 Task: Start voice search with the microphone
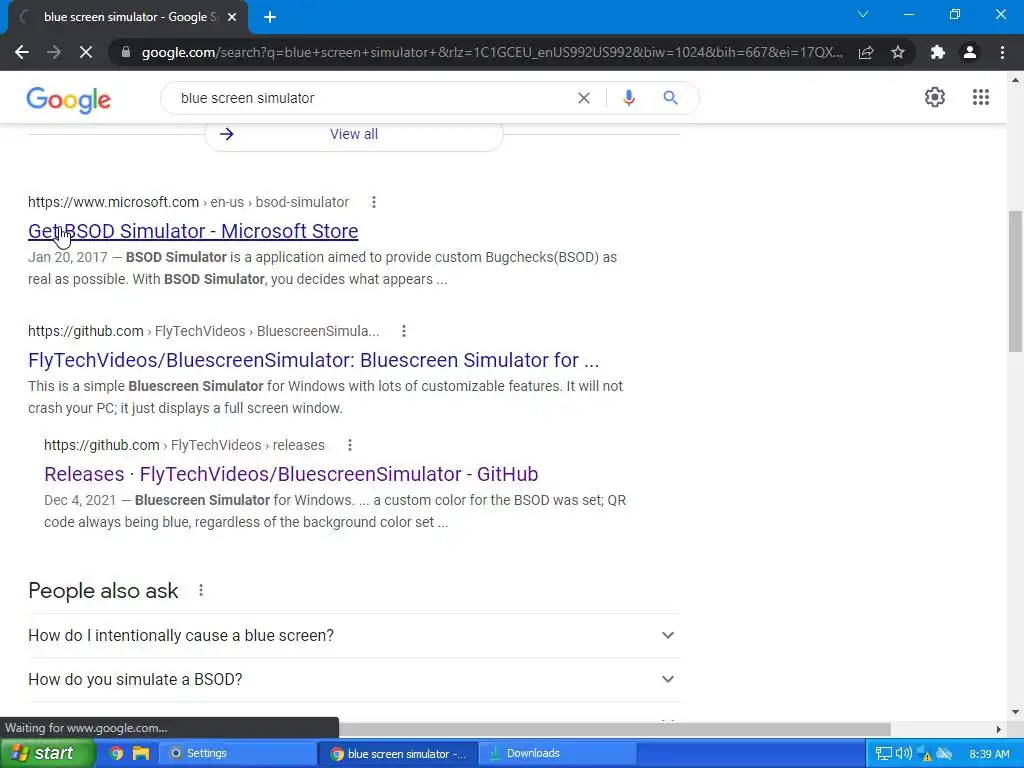(x=628, y=98)
